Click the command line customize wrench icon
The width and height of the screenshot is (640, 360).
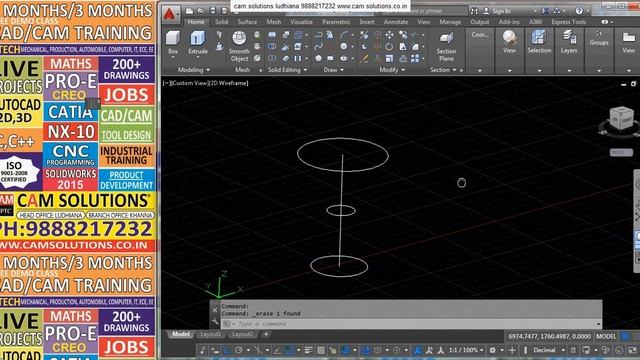215,322
